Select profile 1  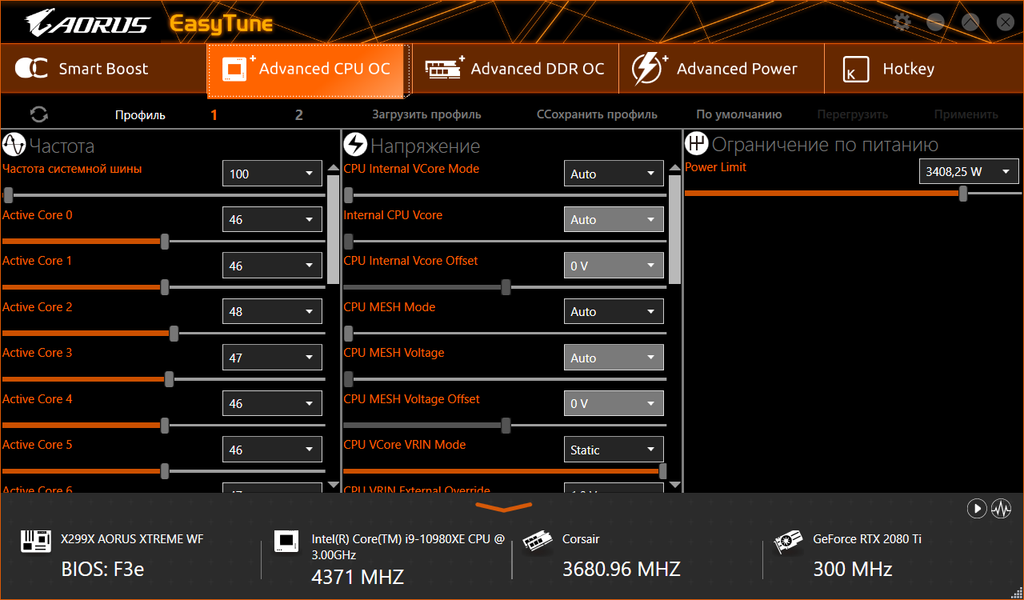(x=214, y=115)
